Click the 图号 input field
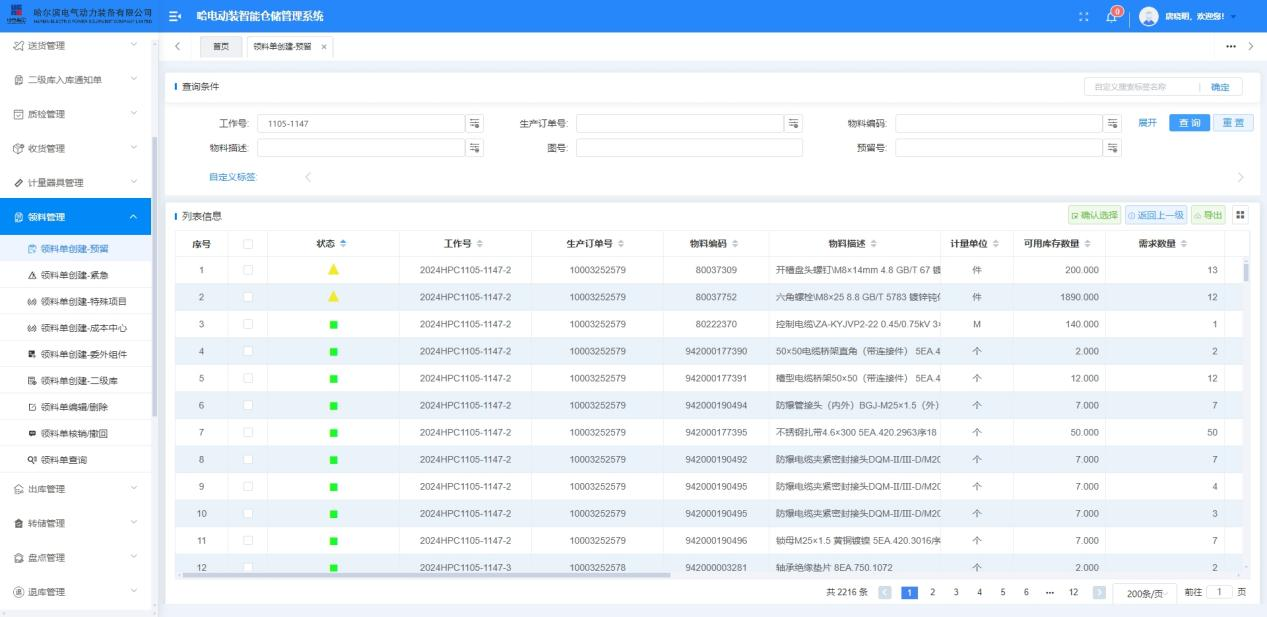 pos(688,148)
